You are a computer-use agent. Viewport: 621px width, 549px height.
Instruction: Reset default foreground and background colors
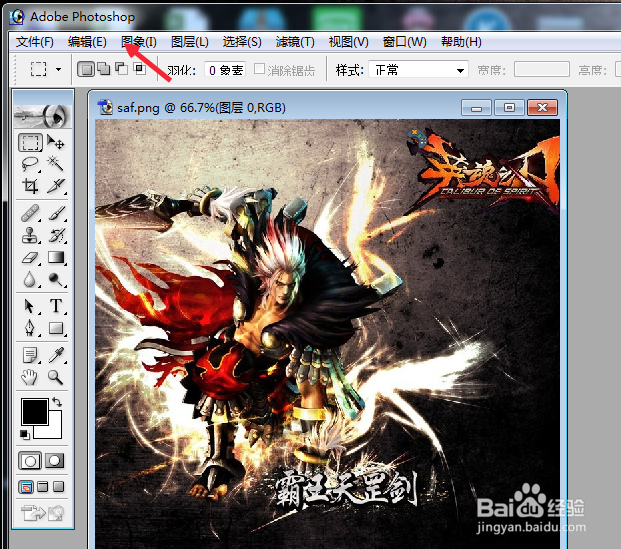point(25,435)
